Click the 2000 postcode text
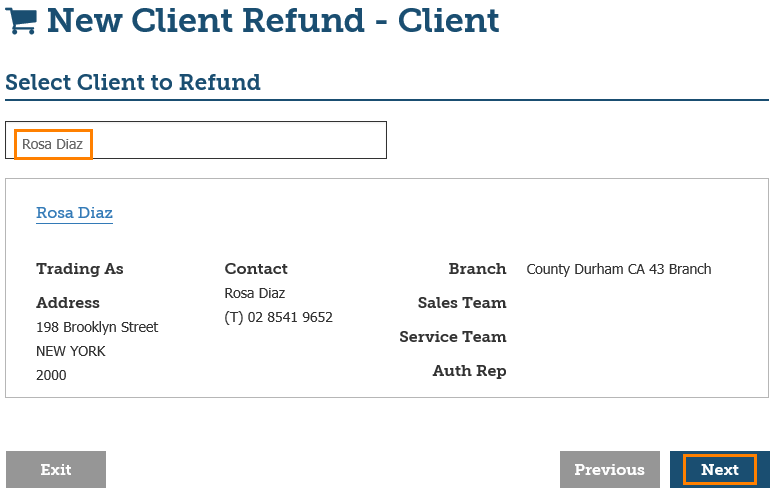The width and height of the screenshot is (773, 490). [51, 375]
